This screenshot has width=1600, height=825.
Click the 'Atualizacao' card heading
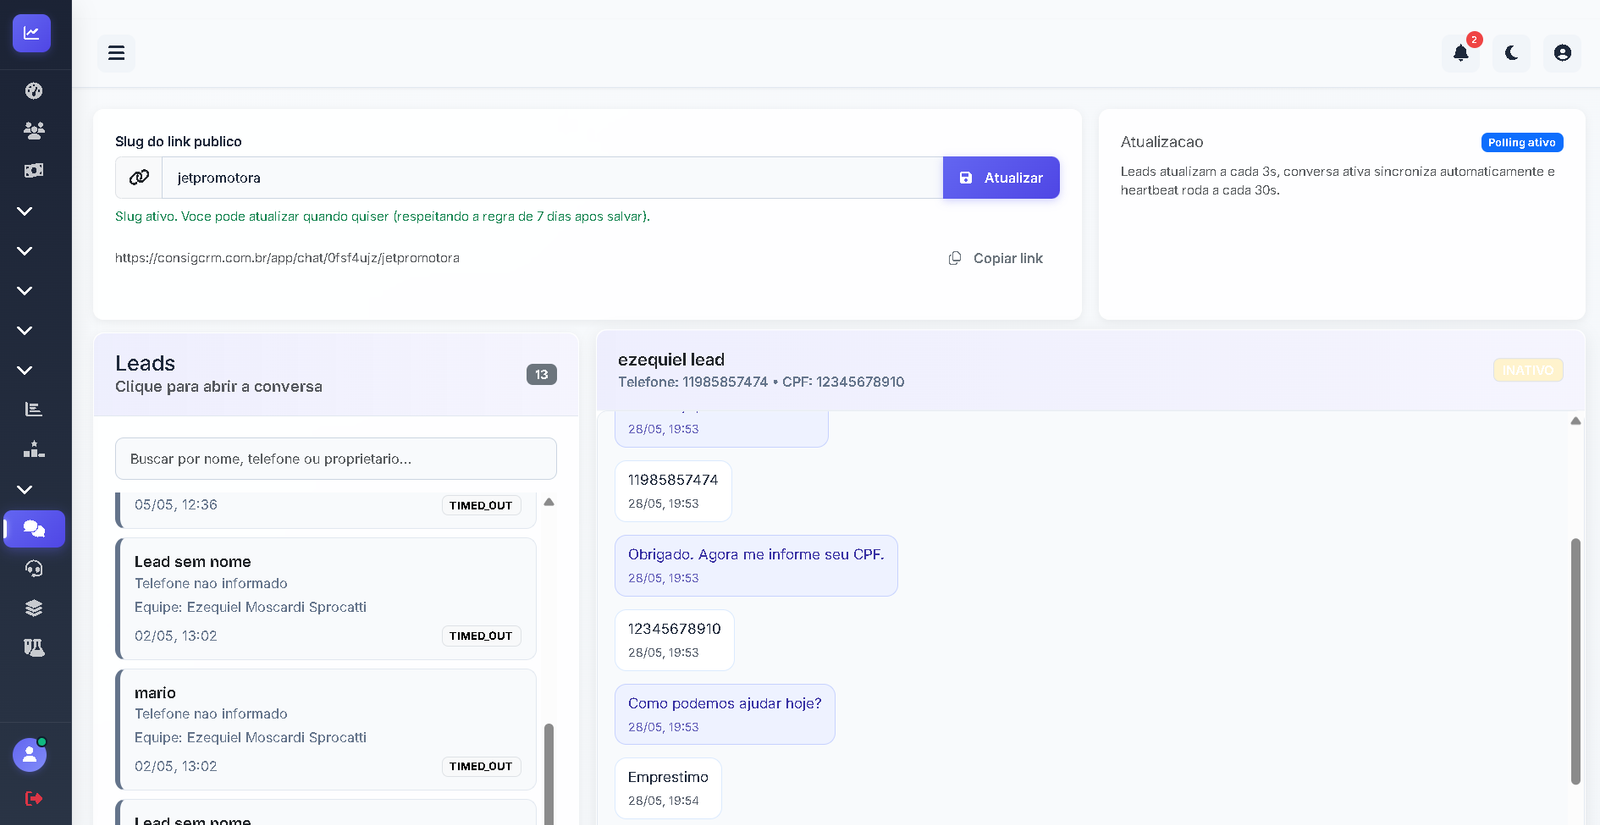tap(1162, 142)
